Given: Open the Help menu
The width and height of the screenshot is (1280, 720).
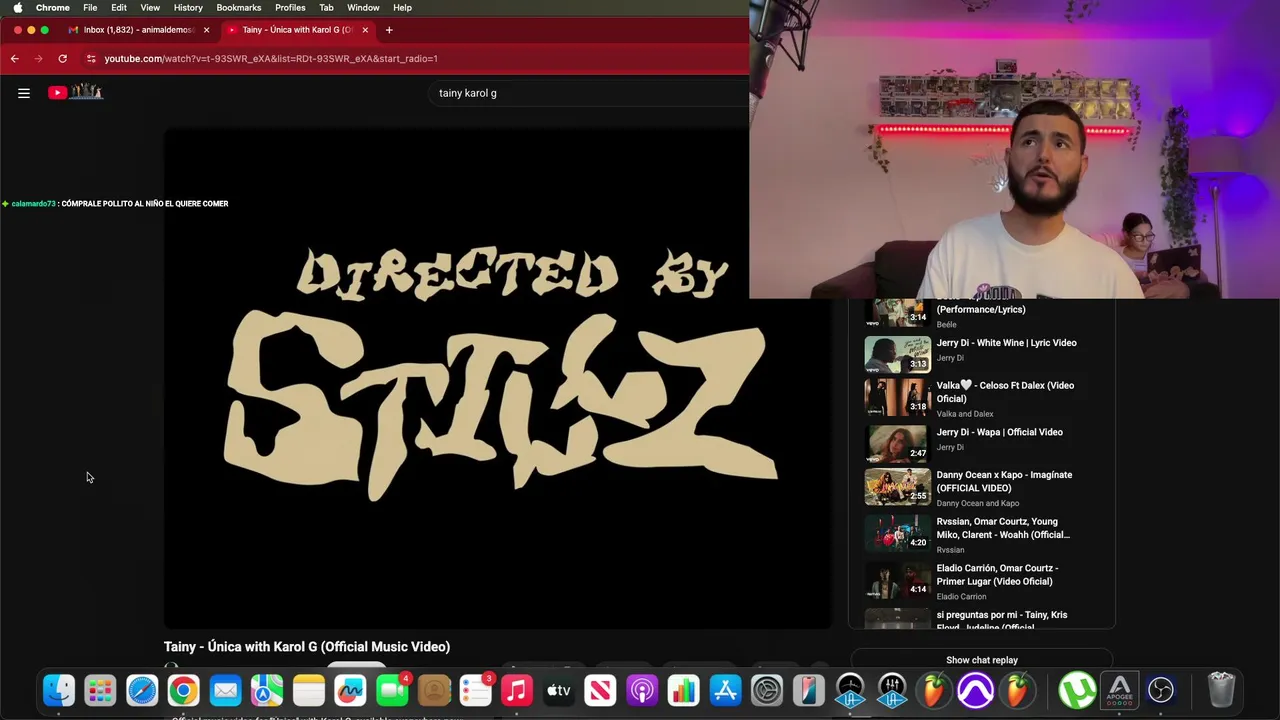Looking at the screenshot, I should [402, 7].
